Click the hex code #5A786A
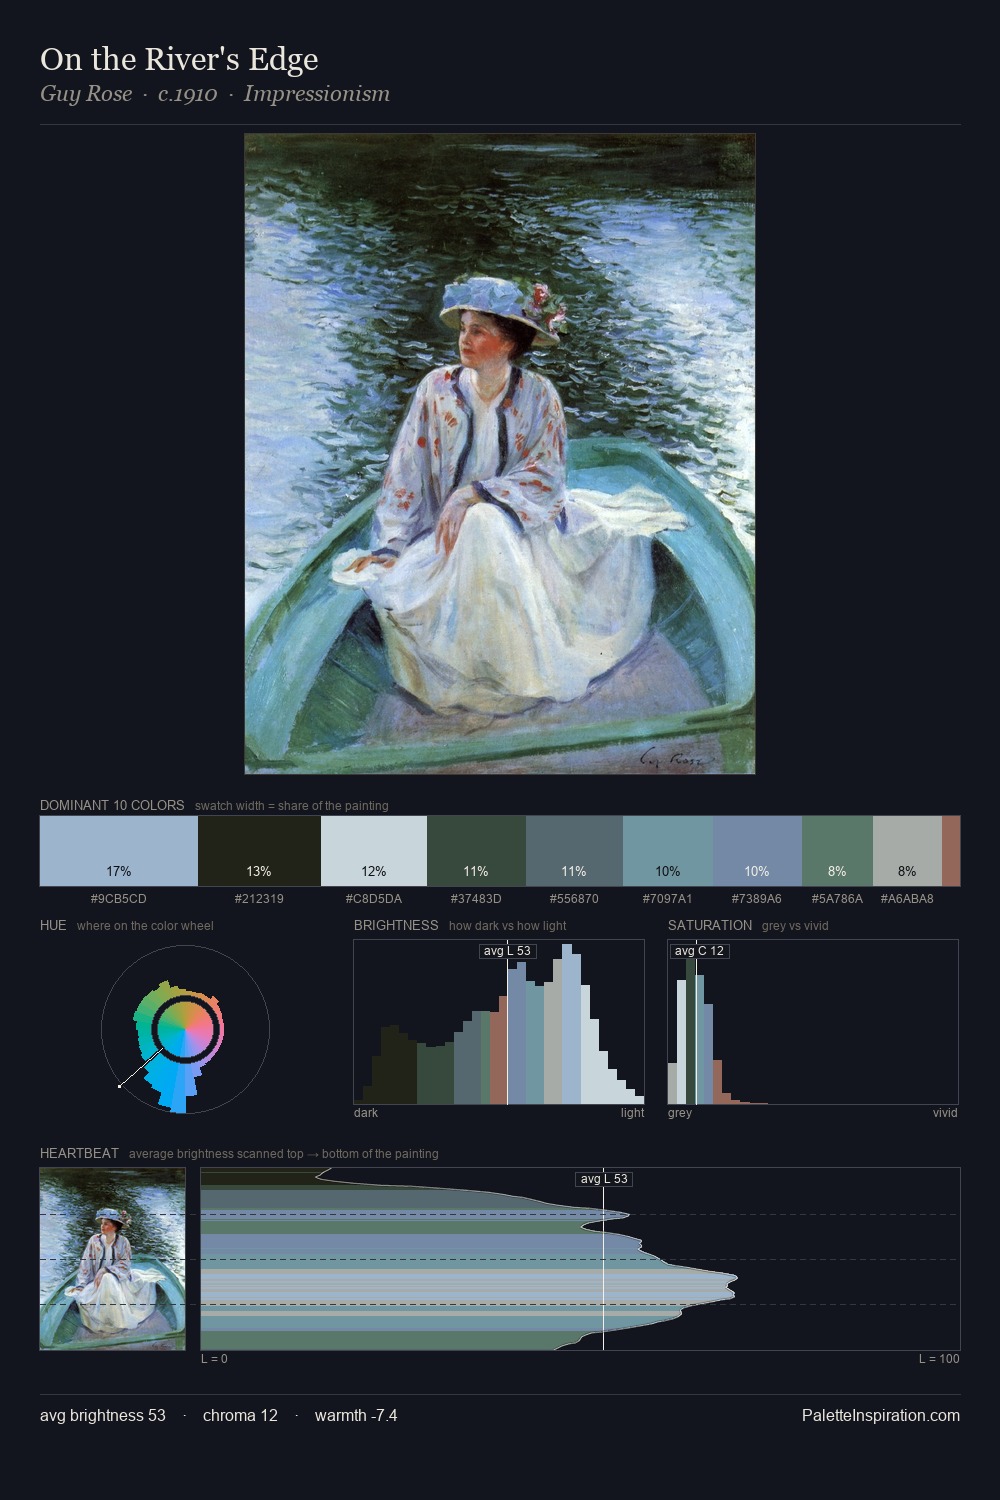This screenshot has height=1500, width=1000. 837,899
